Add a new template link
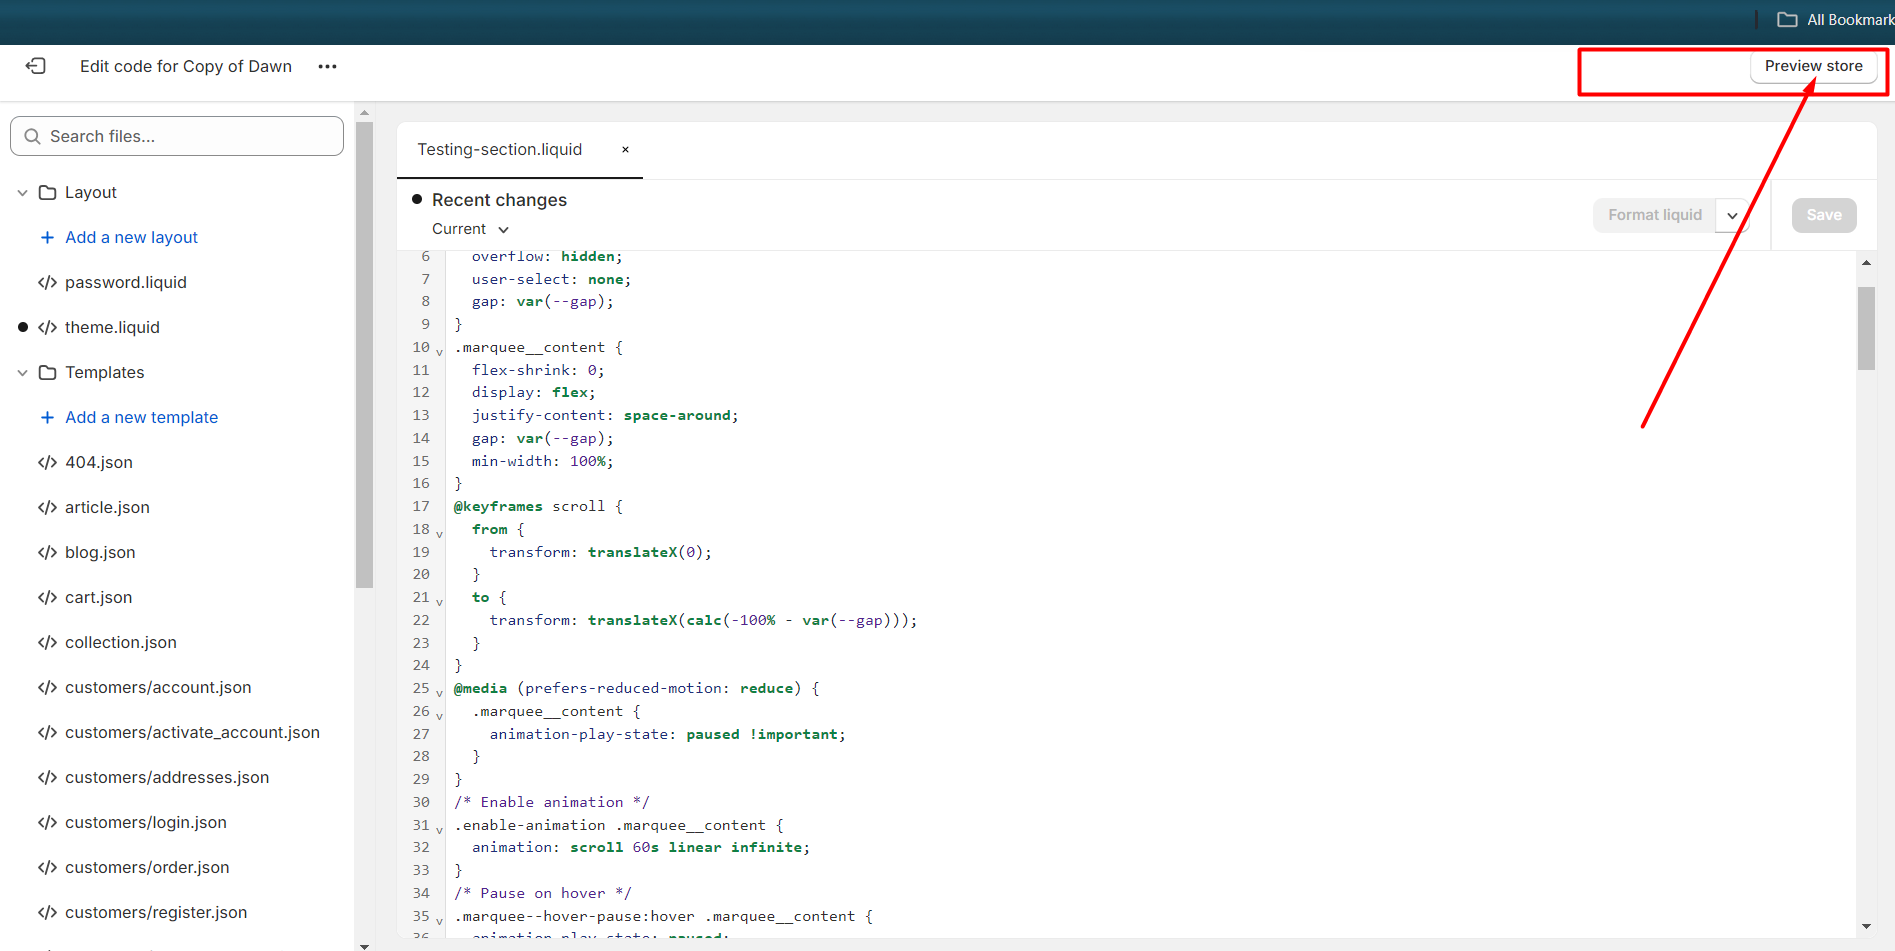The height and width of the screenshot is (951, 1895). click(141, 417)
